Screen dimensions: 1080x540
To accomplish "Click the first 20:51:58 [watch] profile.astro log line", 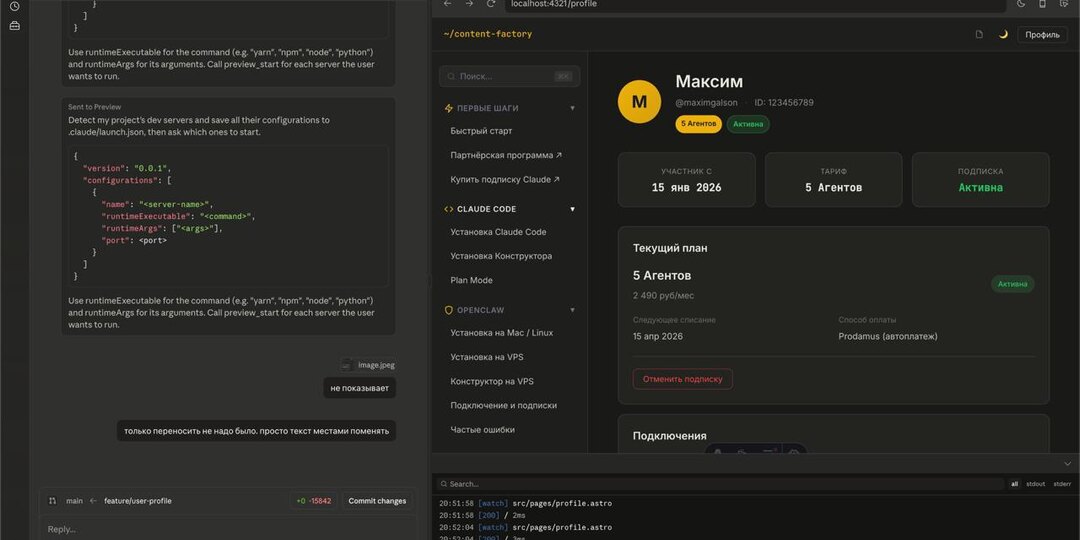I will coord(526,503).
